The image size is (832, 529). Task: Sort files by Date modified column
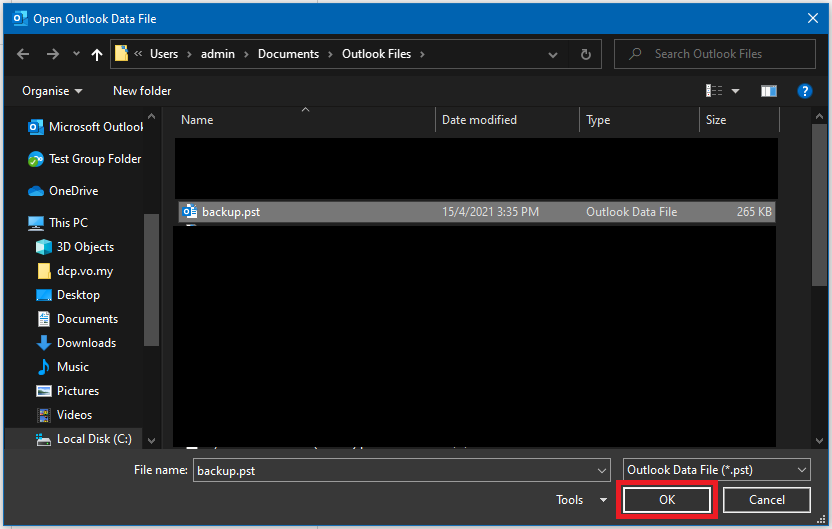[480, 120]
